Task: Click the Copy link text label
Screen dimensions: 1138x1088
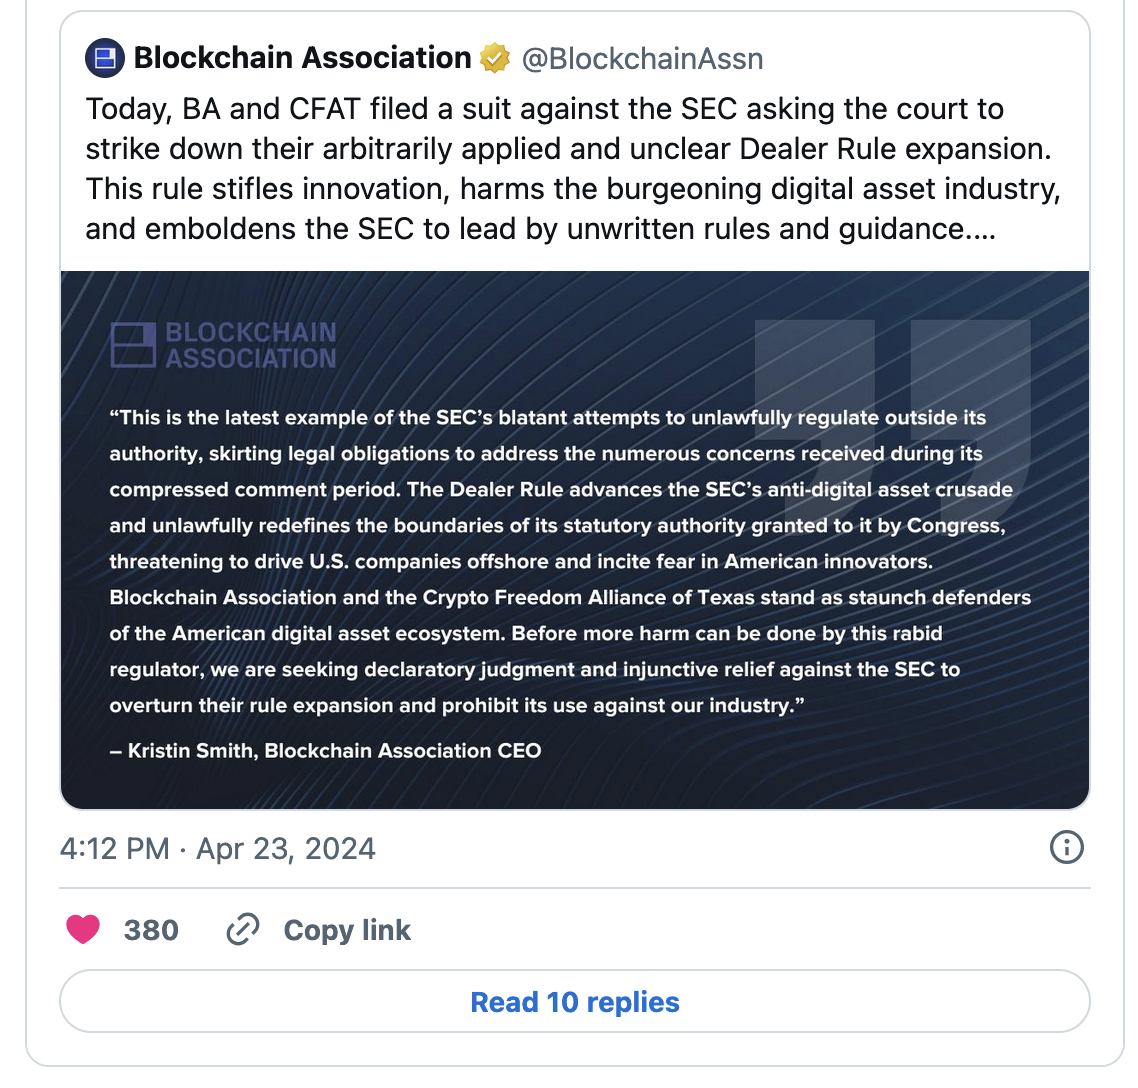Action: click(347, 930)
